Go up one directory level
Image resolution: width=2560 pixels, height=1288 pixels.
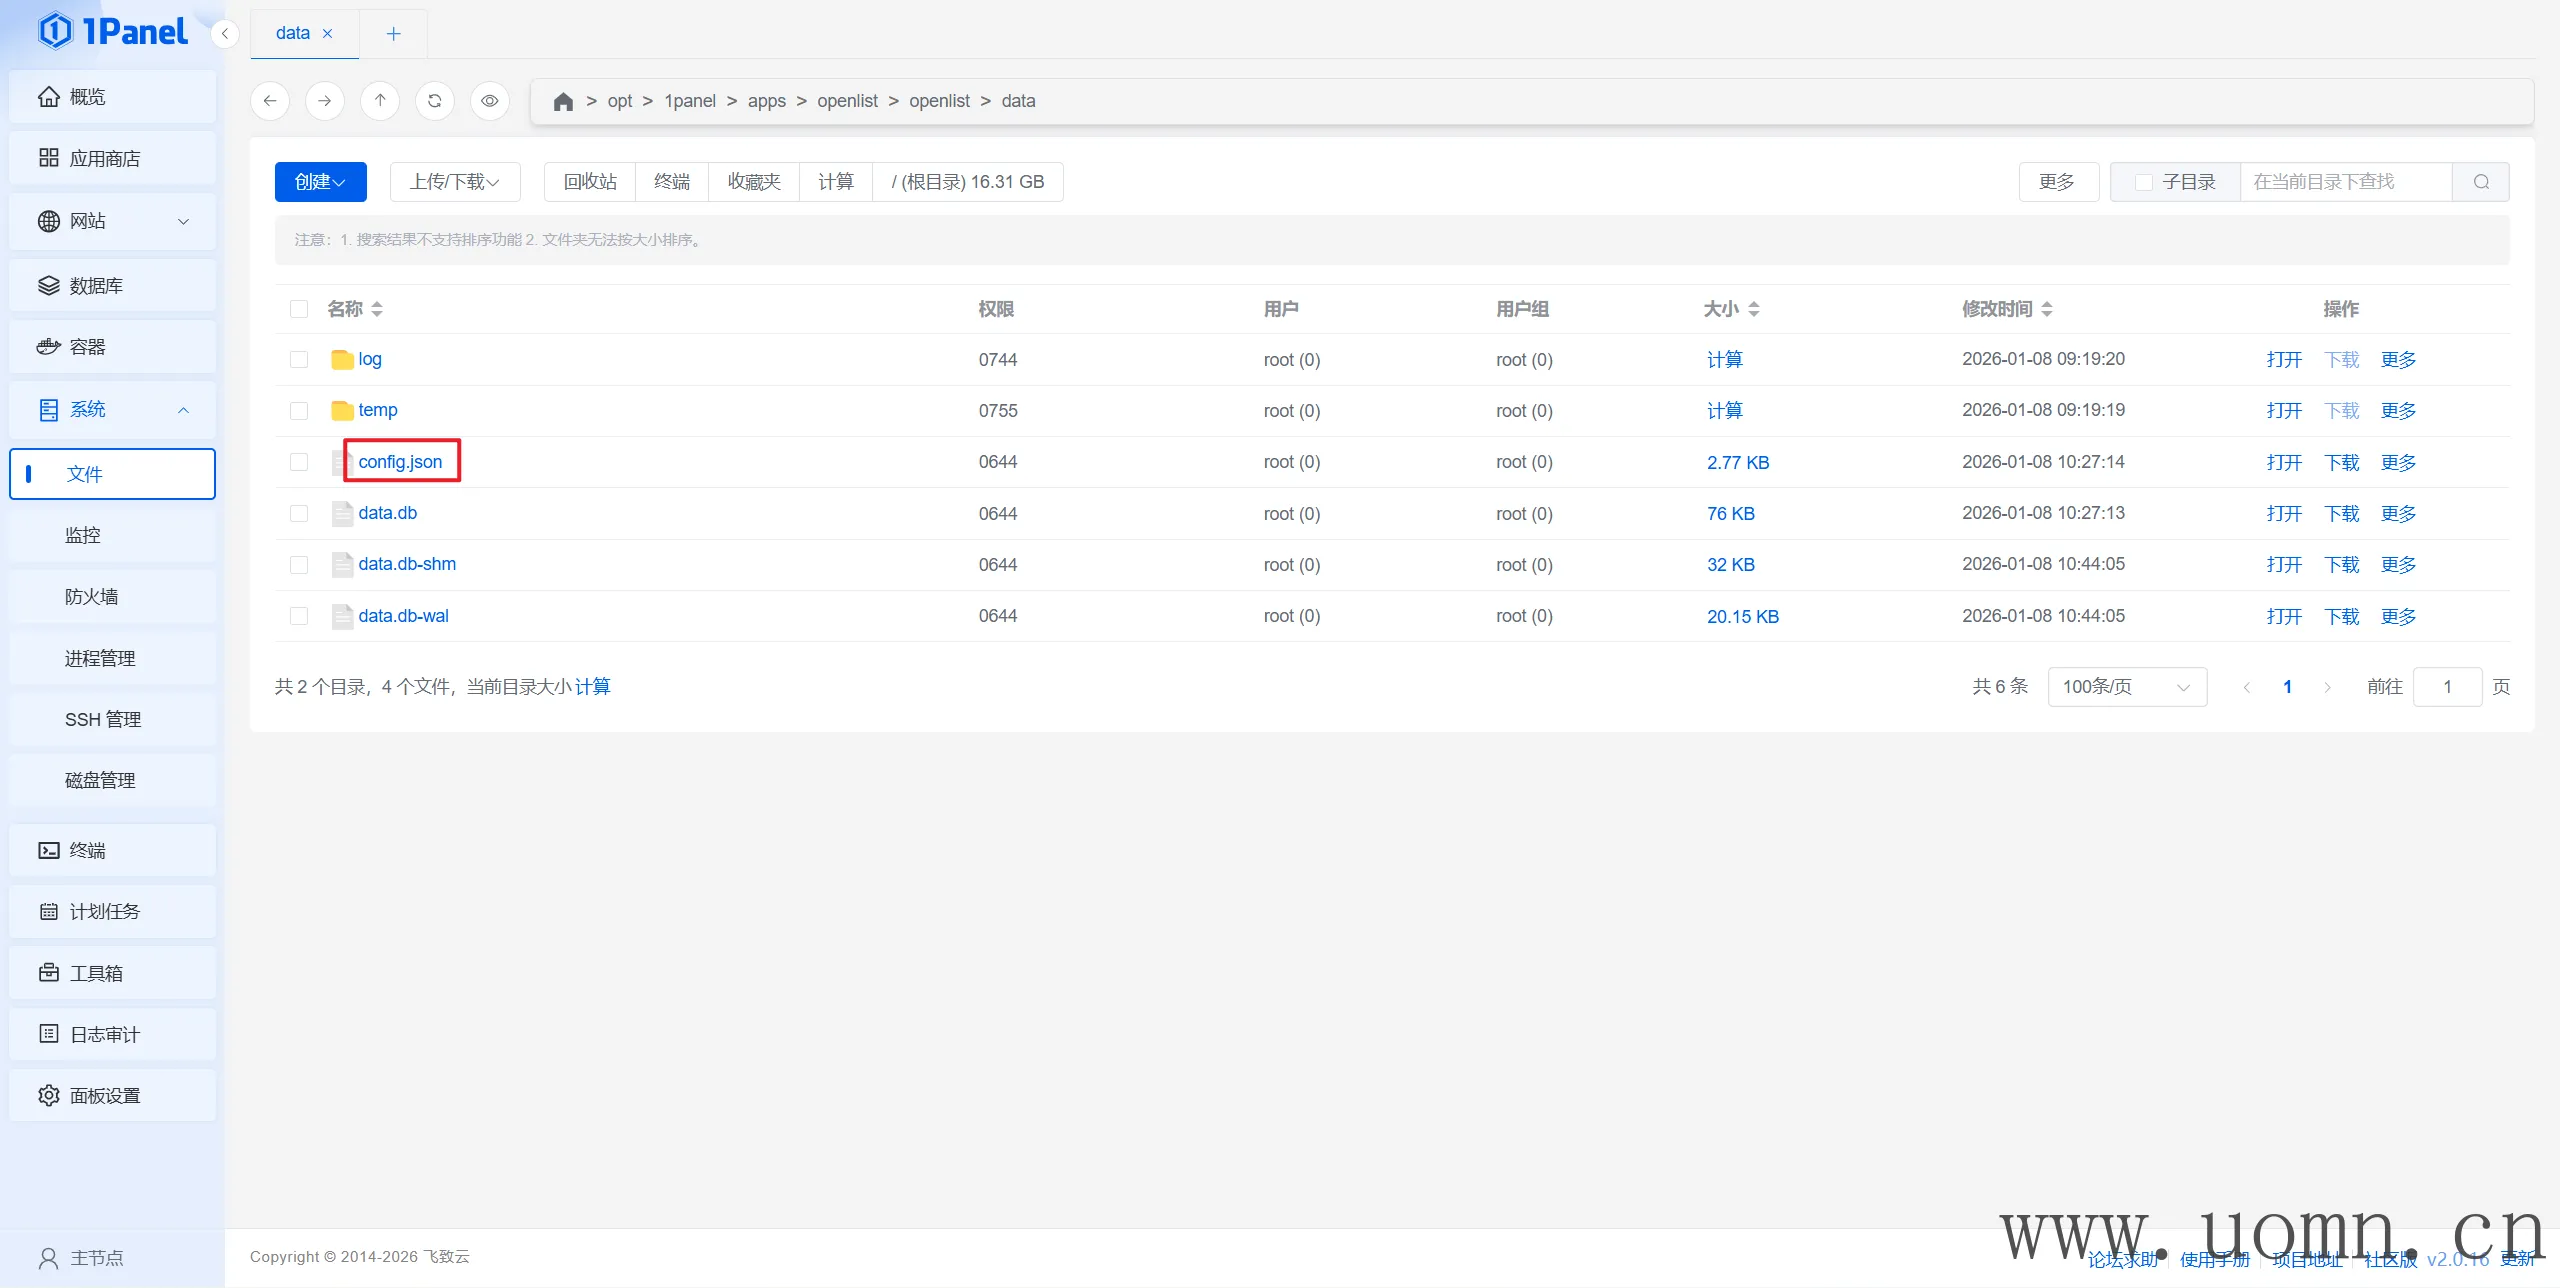(x=380, y=101)
